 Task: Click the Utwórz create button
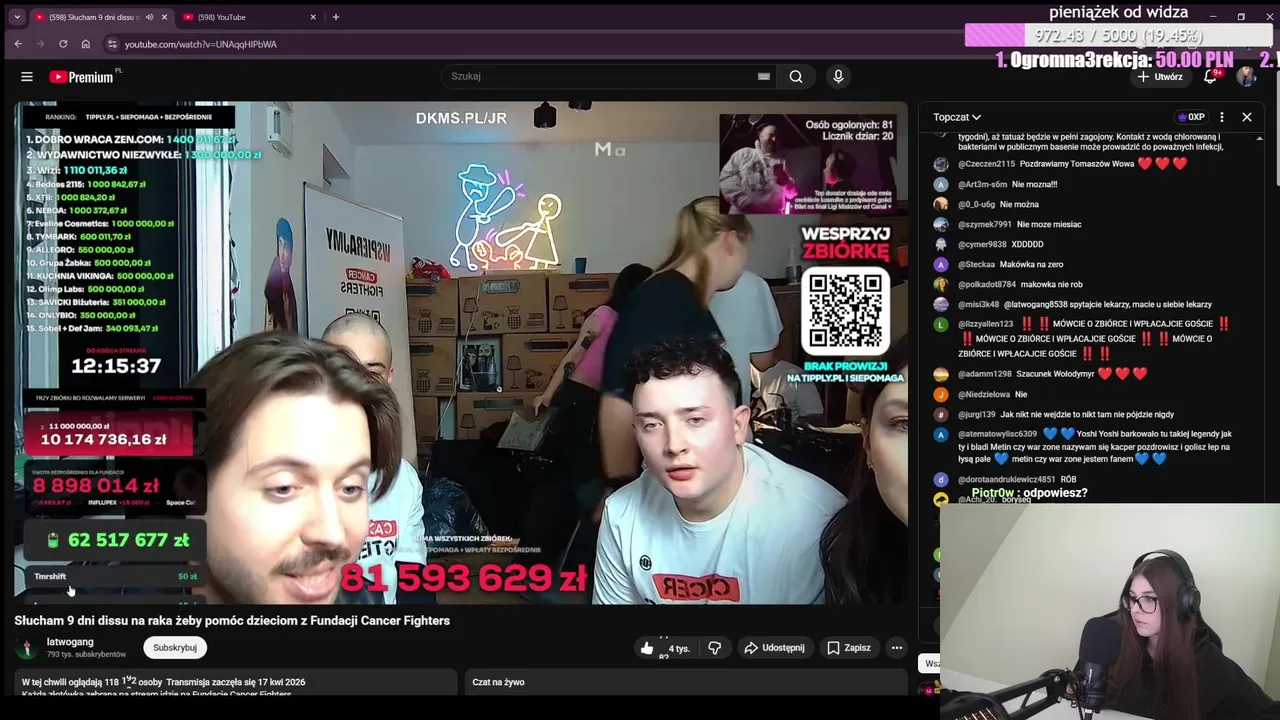coord(1159,77)
